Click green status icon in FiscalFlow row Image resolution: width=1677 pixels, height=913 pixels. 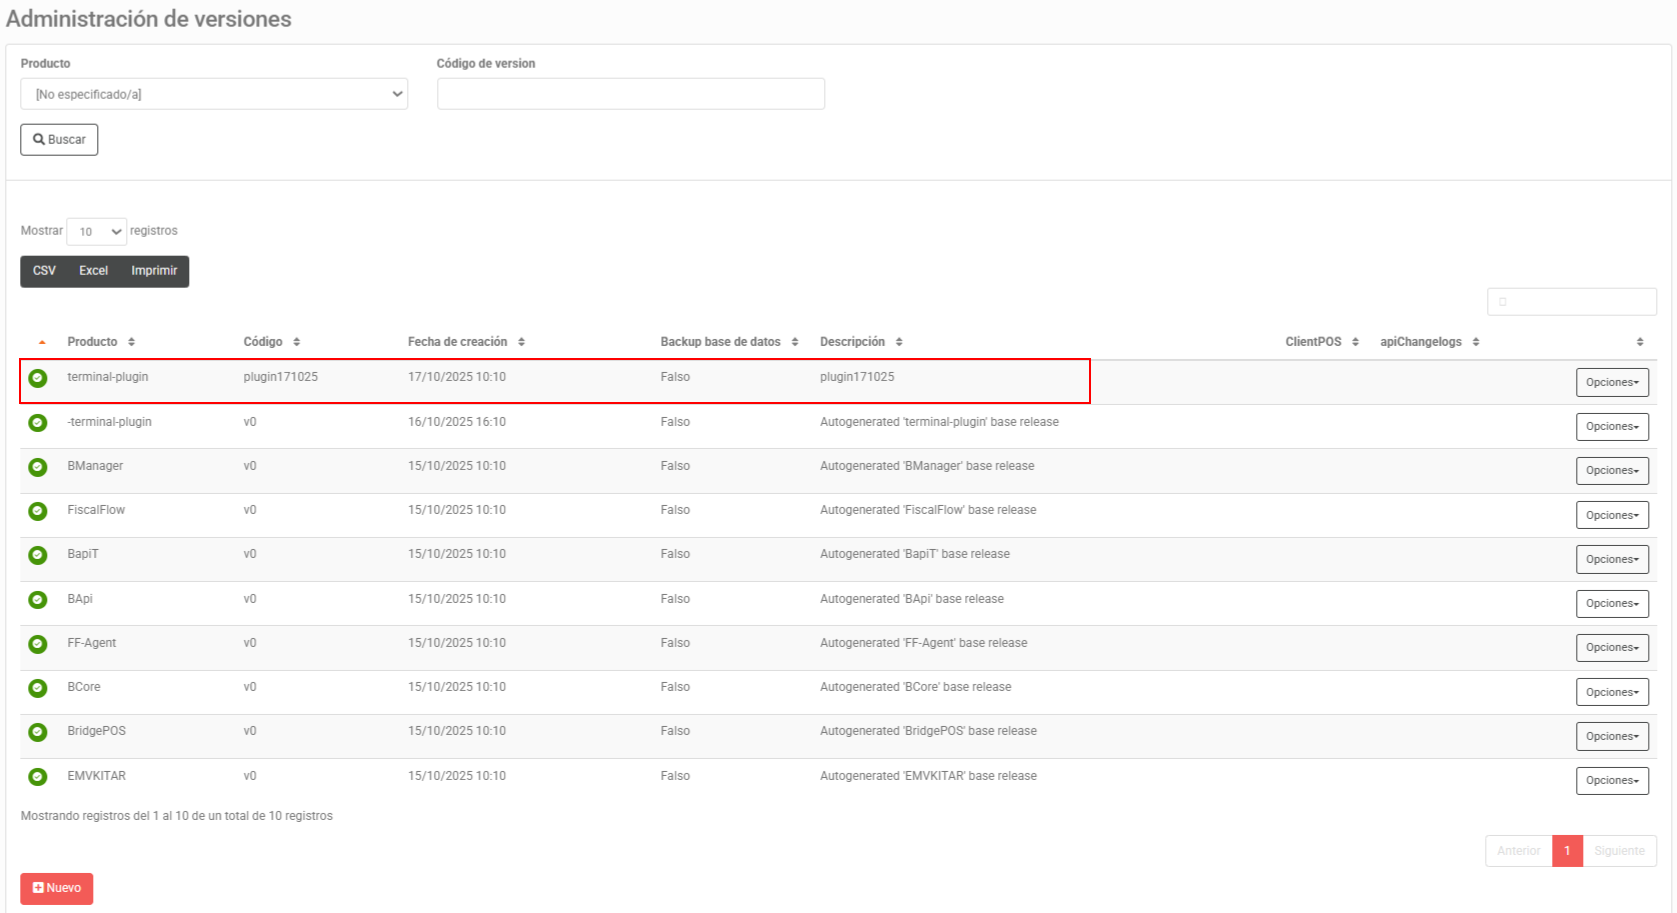pyautogui.click(x=38, y=511)
